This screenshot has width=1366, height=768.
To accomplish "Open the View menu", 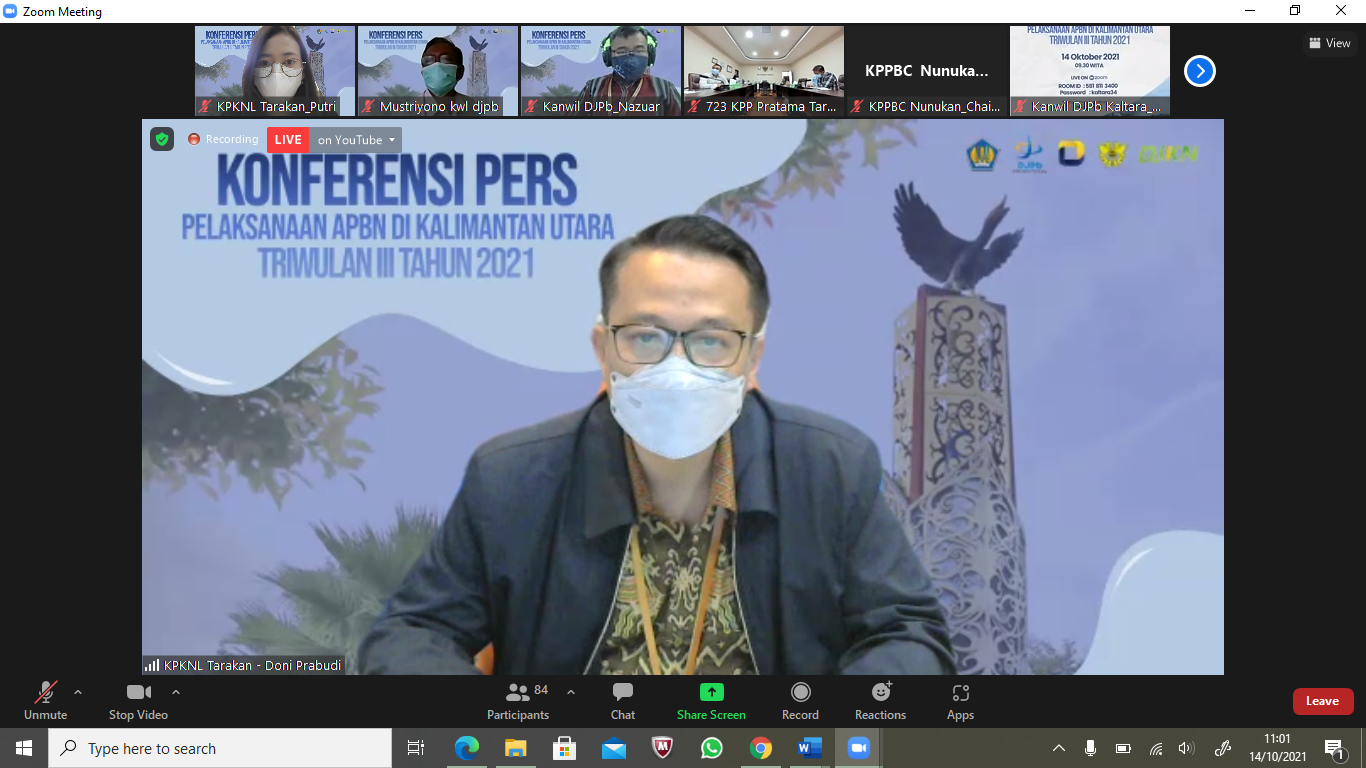I will coord(1330,43).
